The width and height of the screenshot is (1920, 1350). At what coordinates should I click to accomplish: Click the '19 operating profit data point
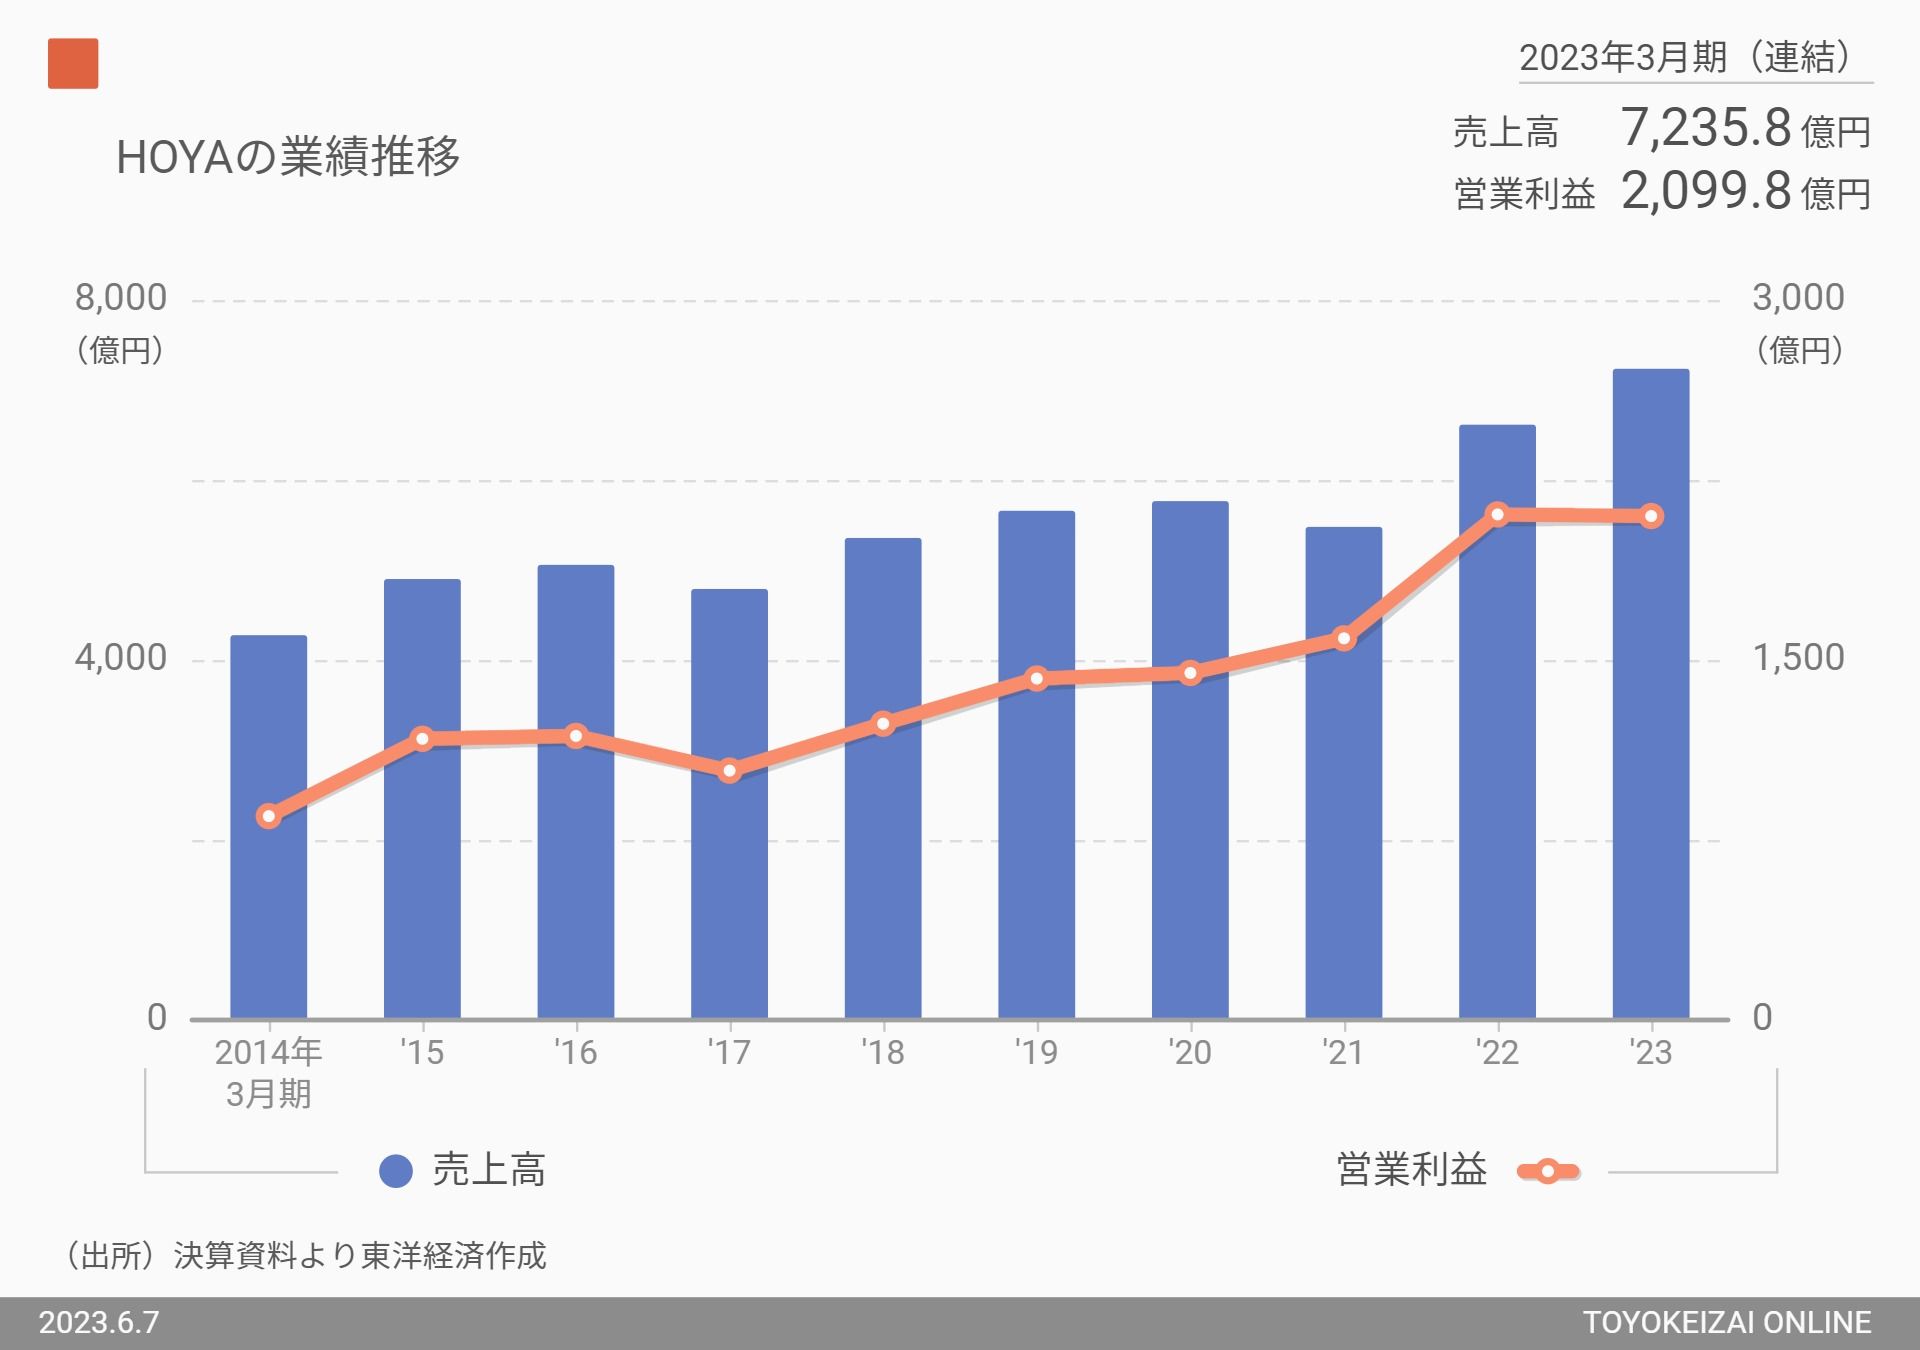[x=1036, y=679]
